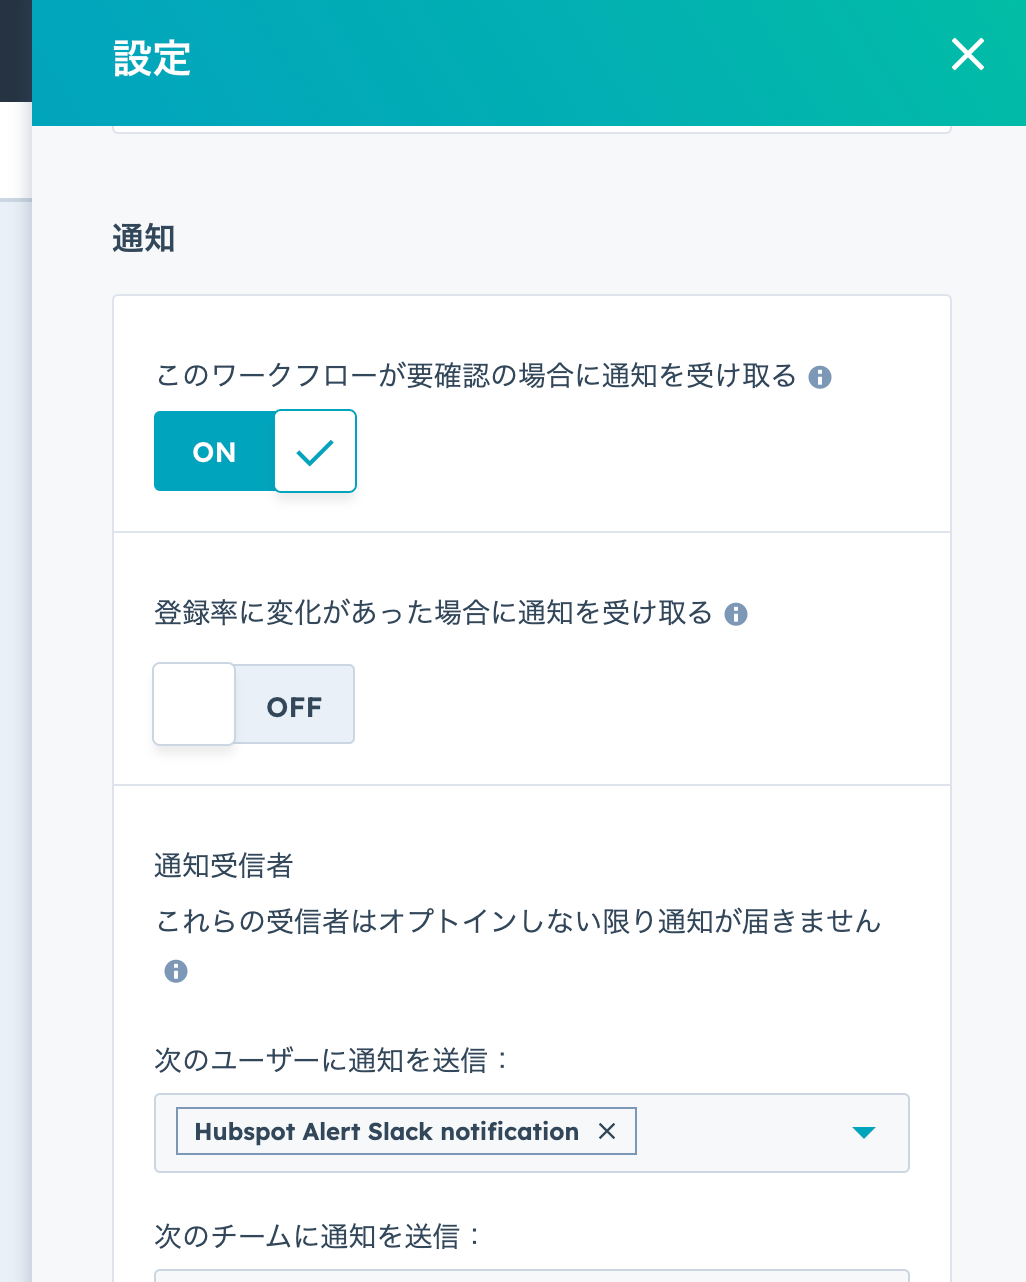The height and width of the screenshot is (1282, 1026).
Task: Click the このワークフローが要確認 notification label text
Action: pyautogui.click(x=476, y=376)
